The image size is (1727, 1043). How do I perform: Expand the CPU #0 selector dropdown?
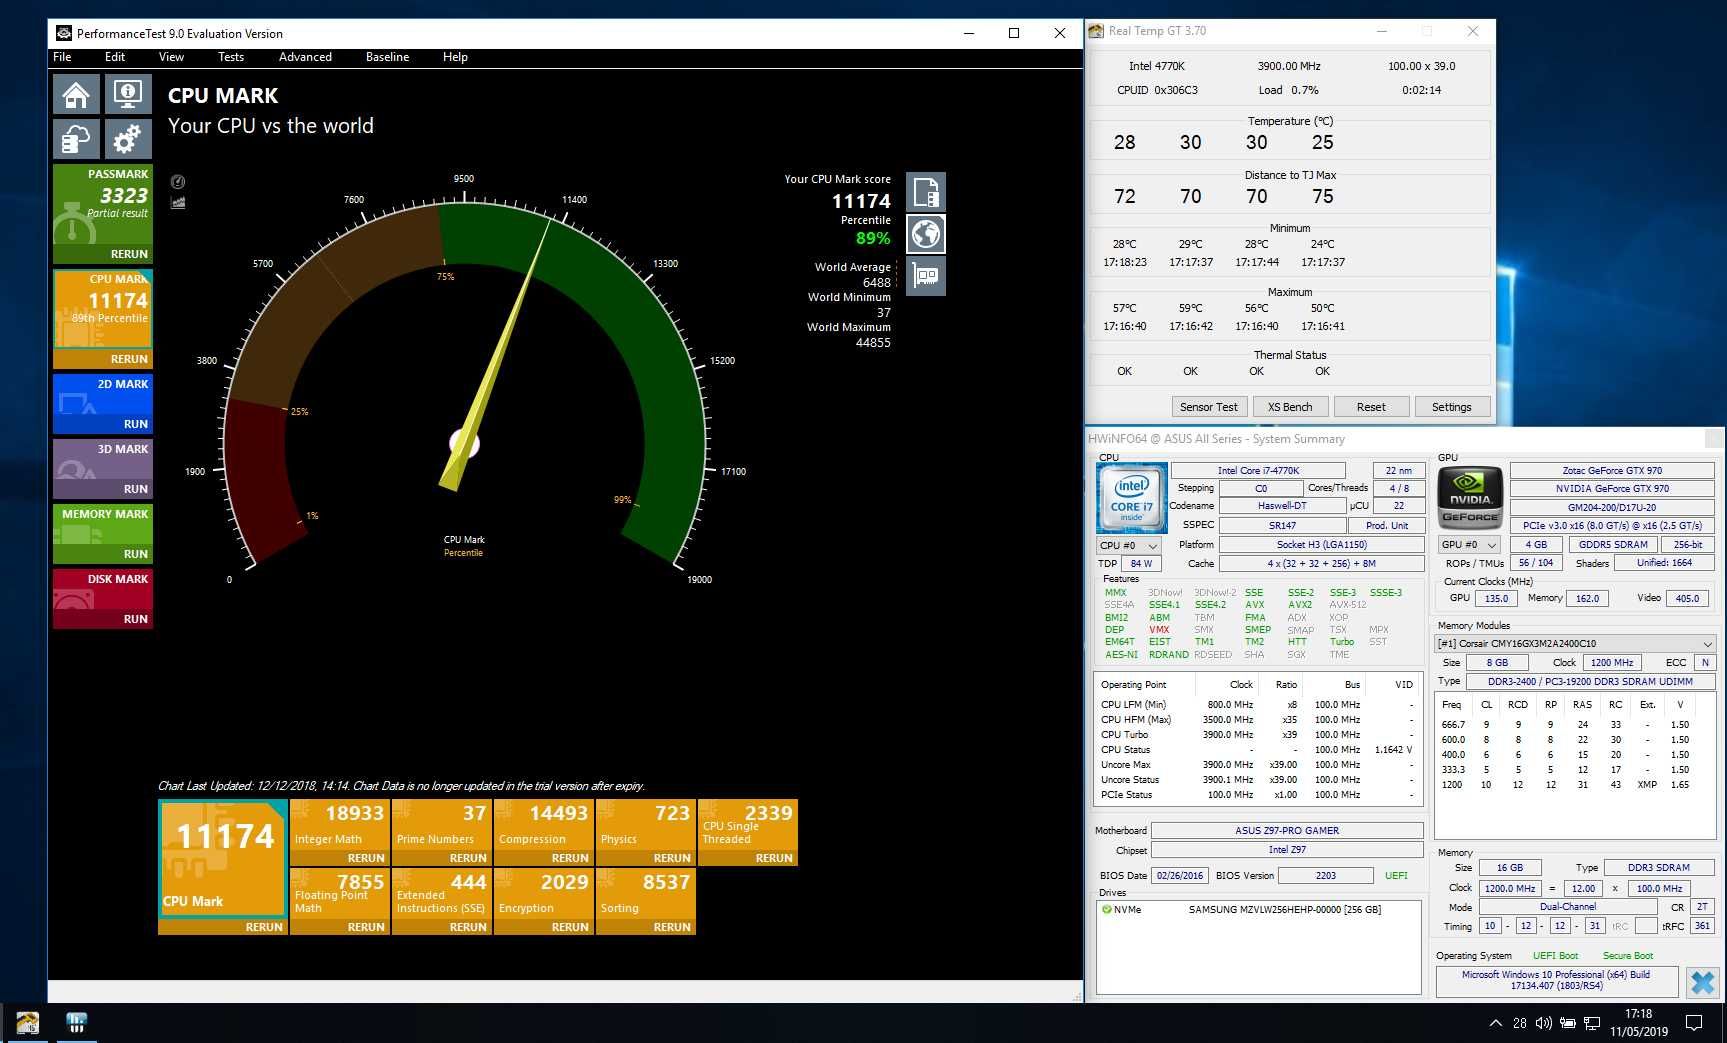(1129, 546)
